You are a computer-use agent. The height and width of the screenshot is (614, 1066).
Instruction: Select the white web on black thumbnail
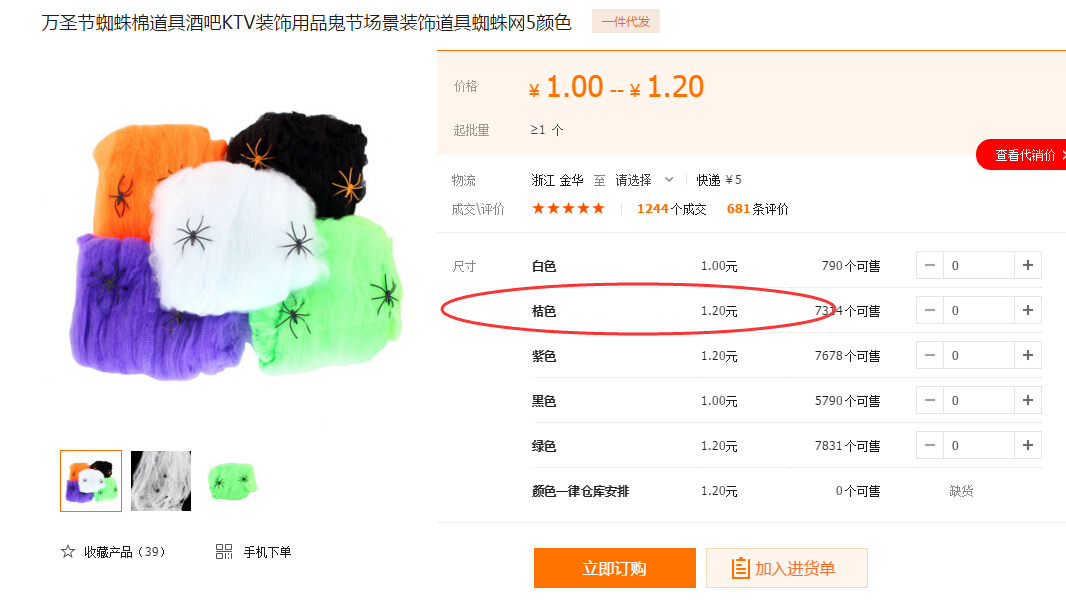pyautogui.click(x=161, y=481)
